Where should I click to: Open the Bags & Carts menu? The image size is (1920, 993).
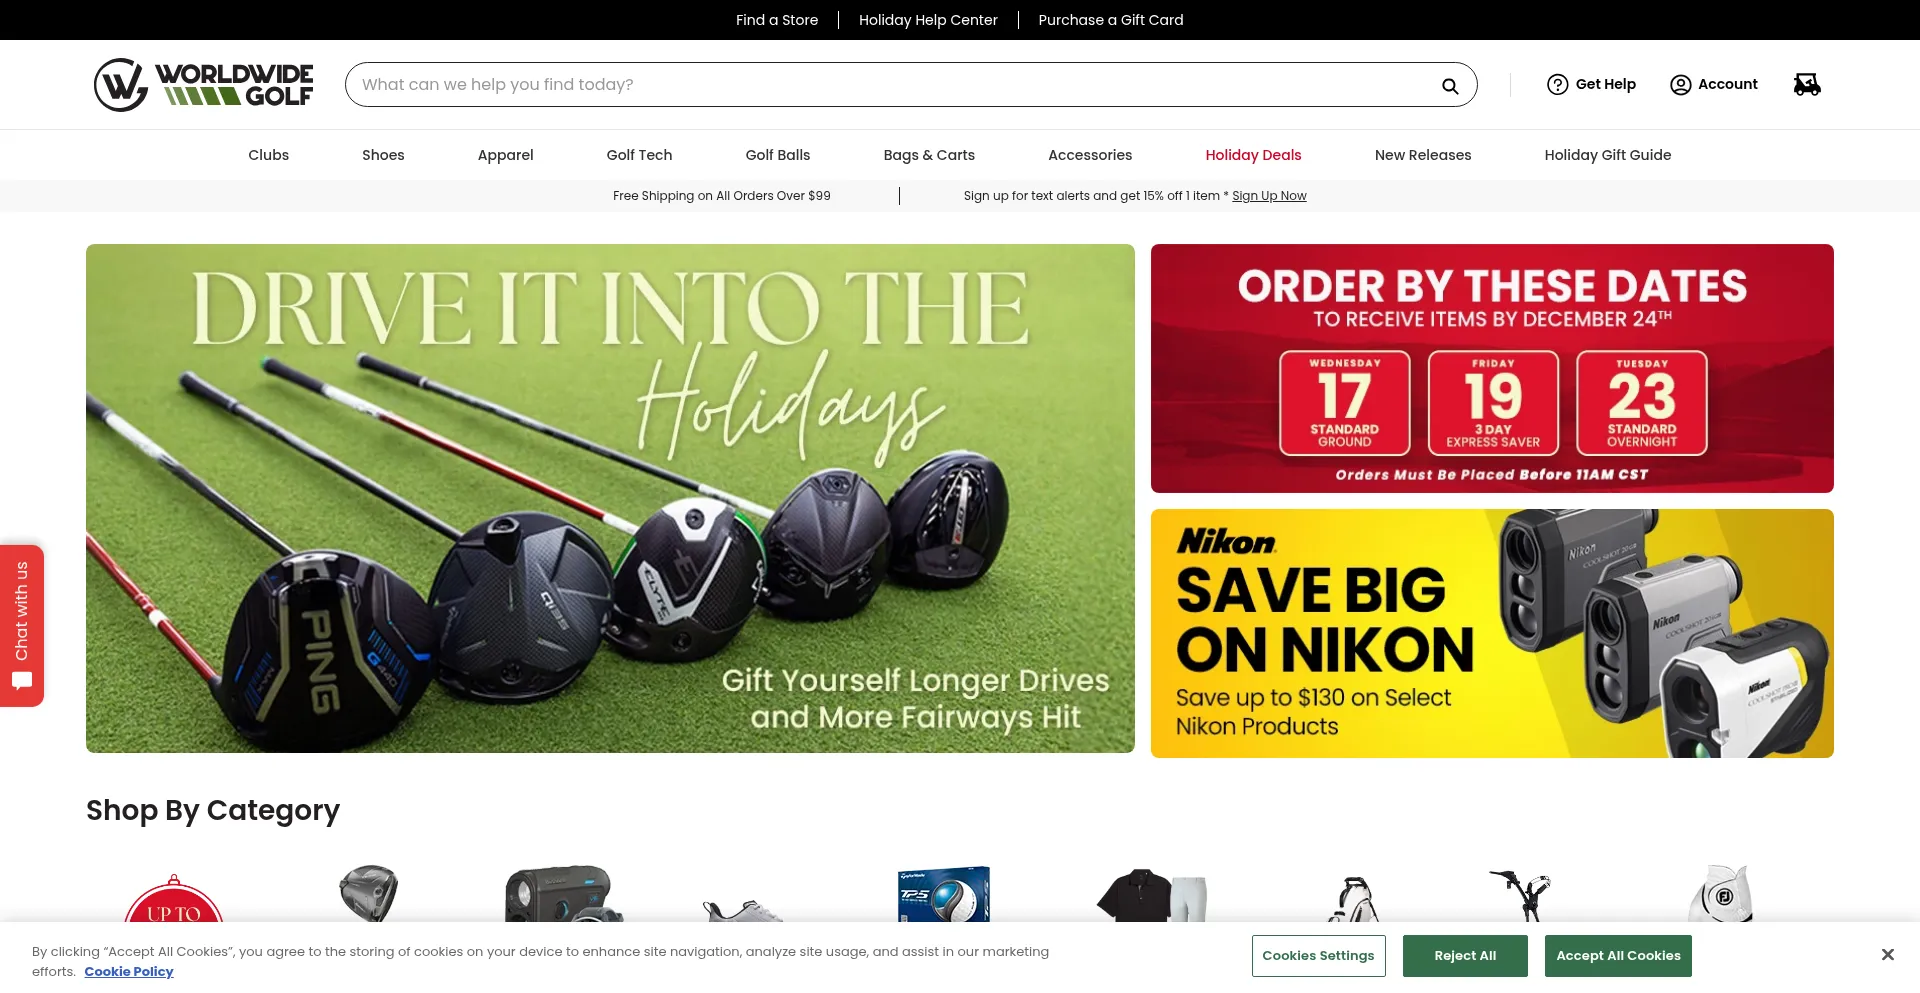[x=929, y=155]
